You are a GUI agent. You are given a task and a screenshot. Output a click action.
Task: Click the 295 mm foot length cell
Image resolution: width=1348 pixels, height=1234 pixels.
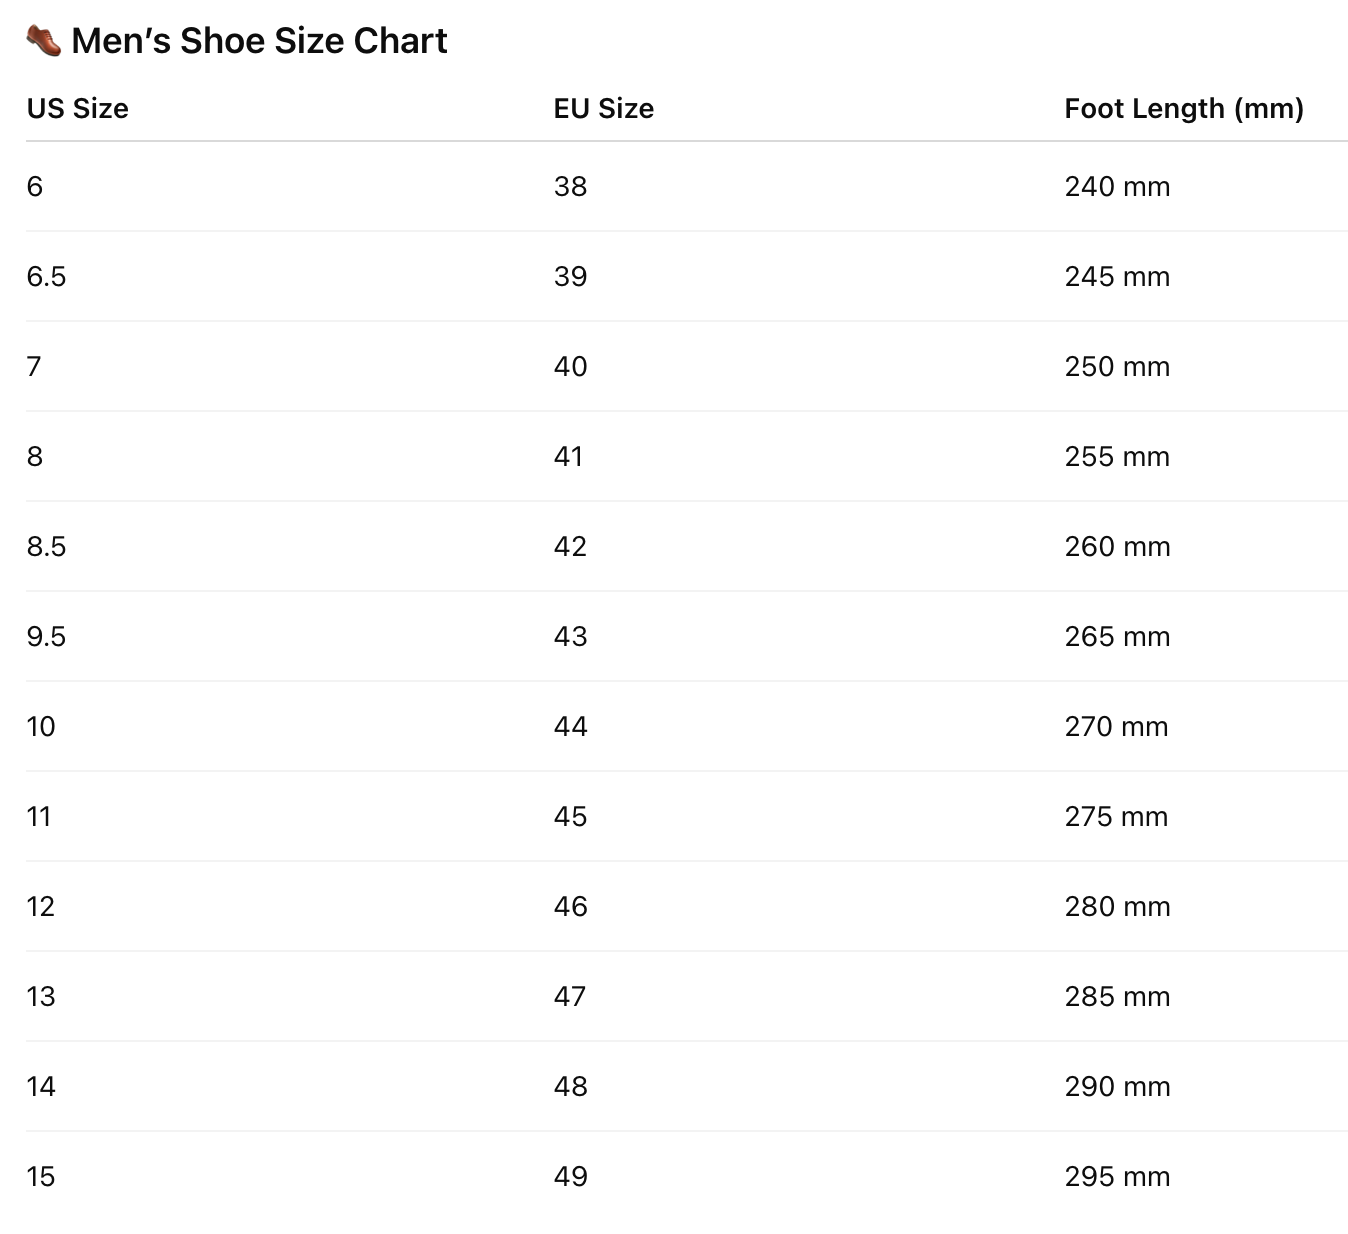(x=1117, y=1176)
